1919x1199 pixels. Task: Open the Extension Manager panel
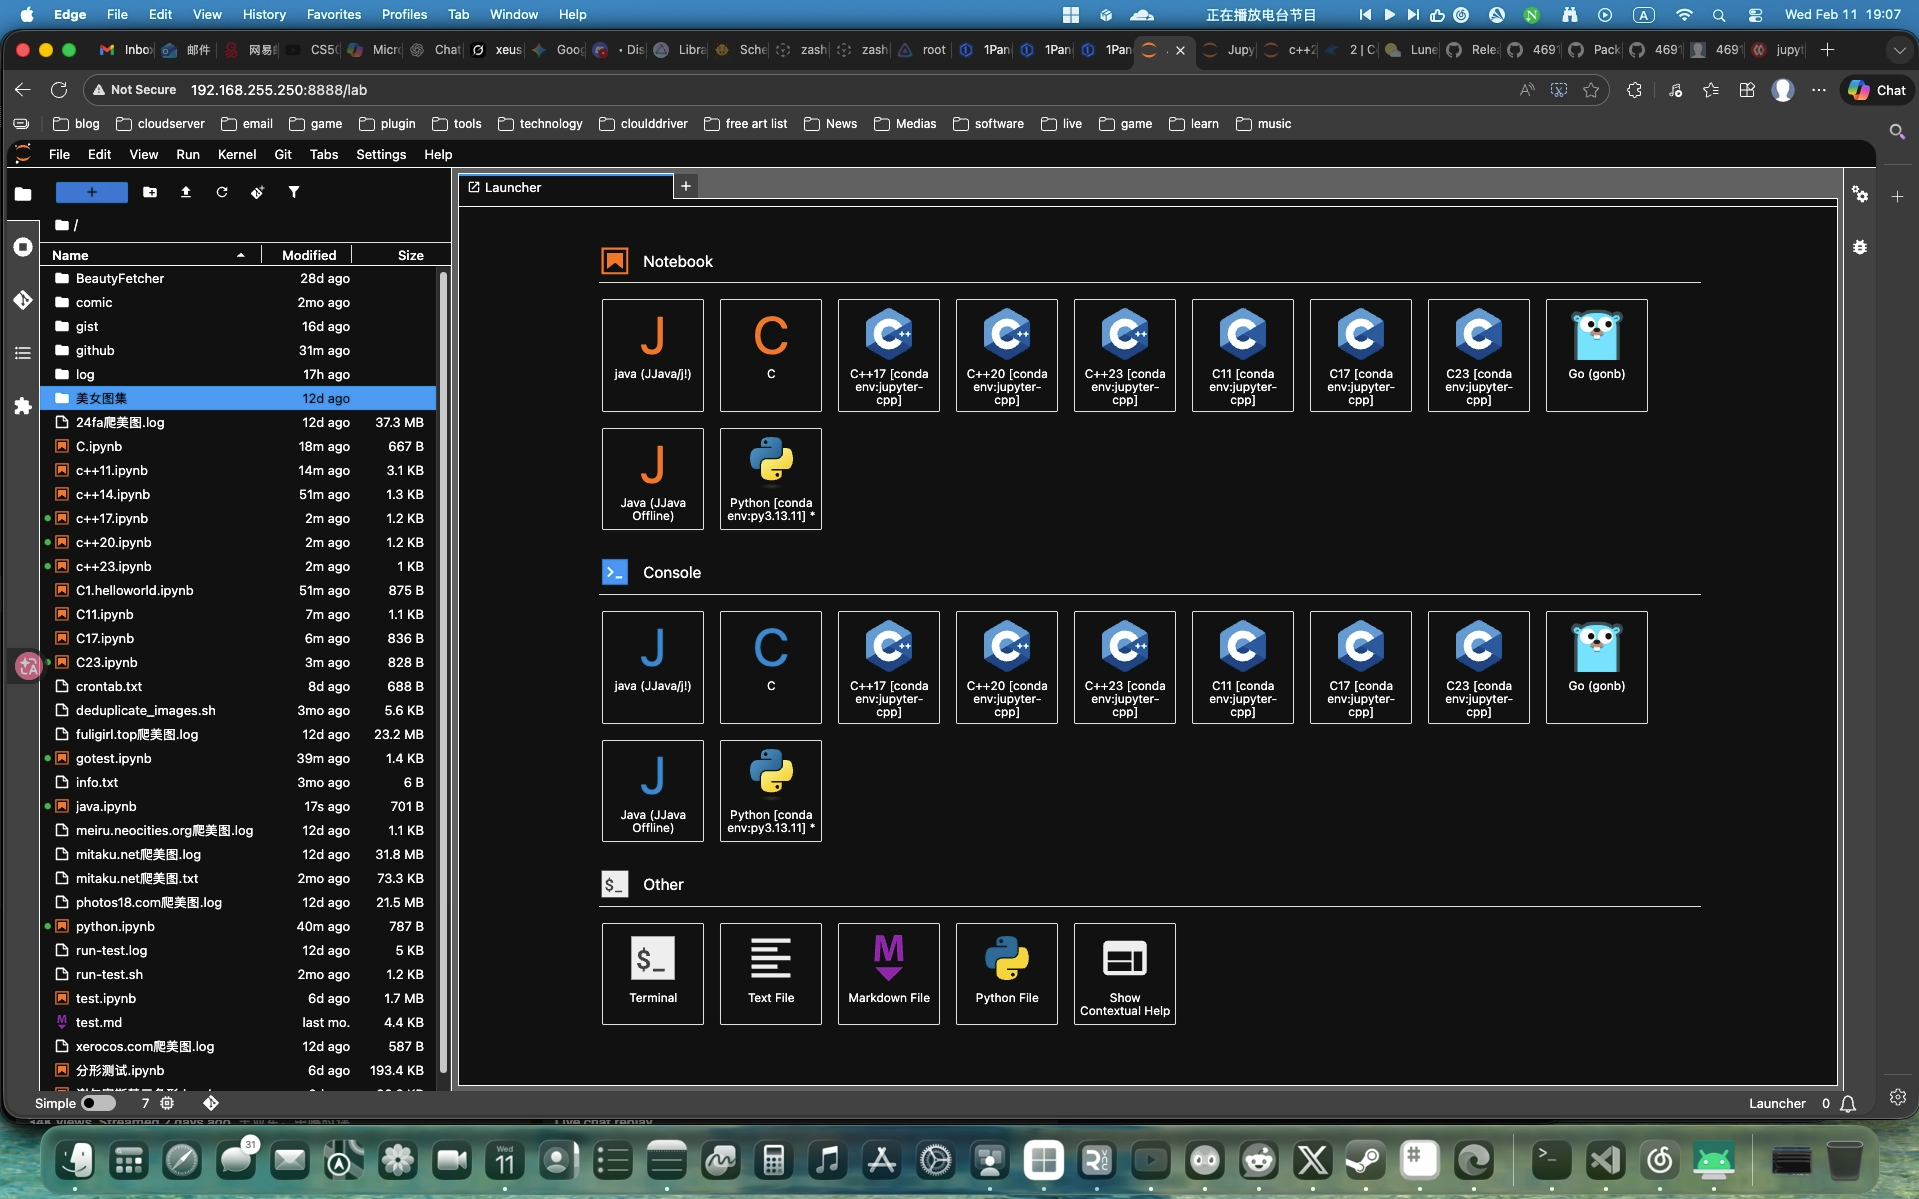23,406
